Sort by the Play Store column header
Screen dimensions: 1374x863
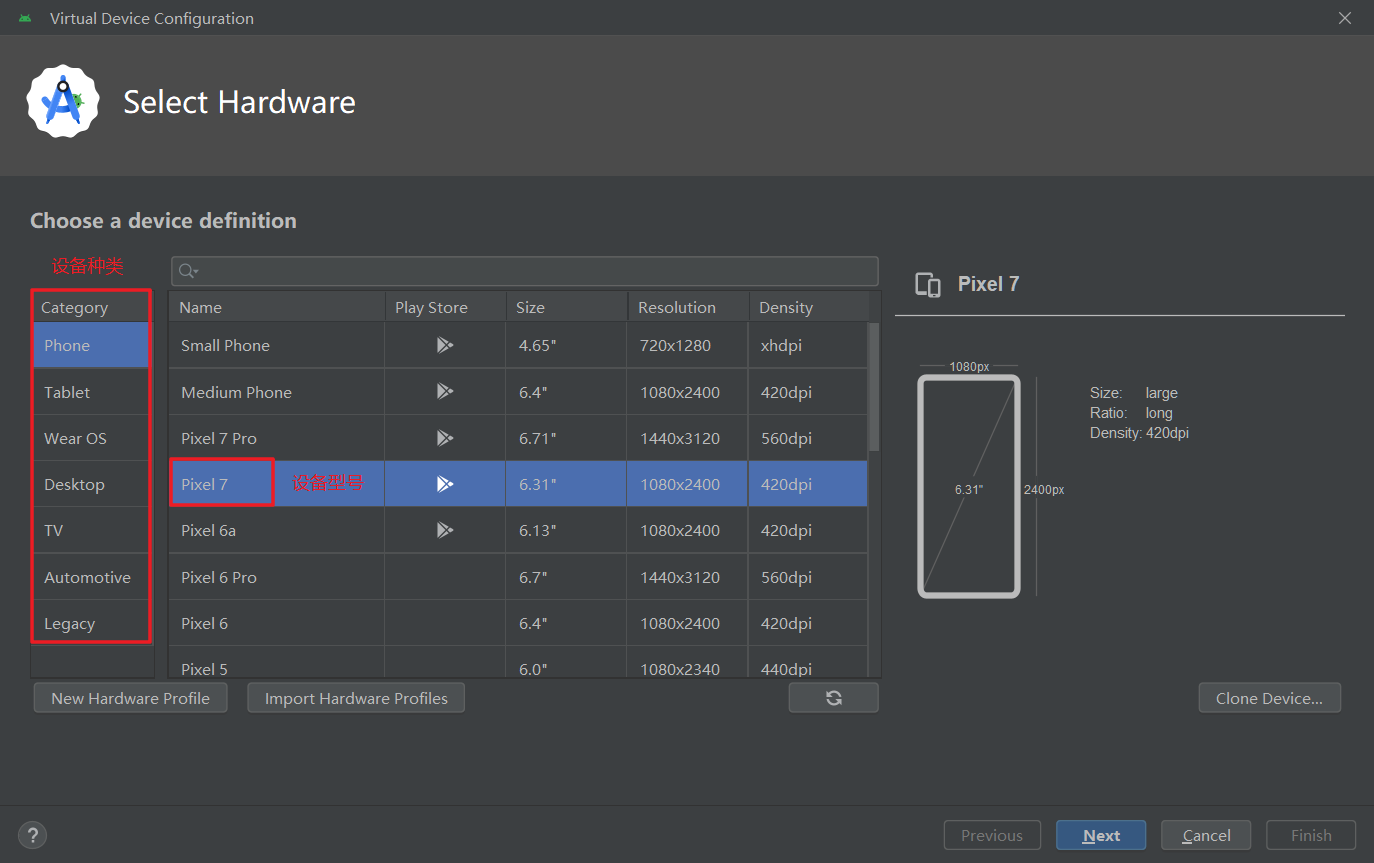tap(445, 307)
